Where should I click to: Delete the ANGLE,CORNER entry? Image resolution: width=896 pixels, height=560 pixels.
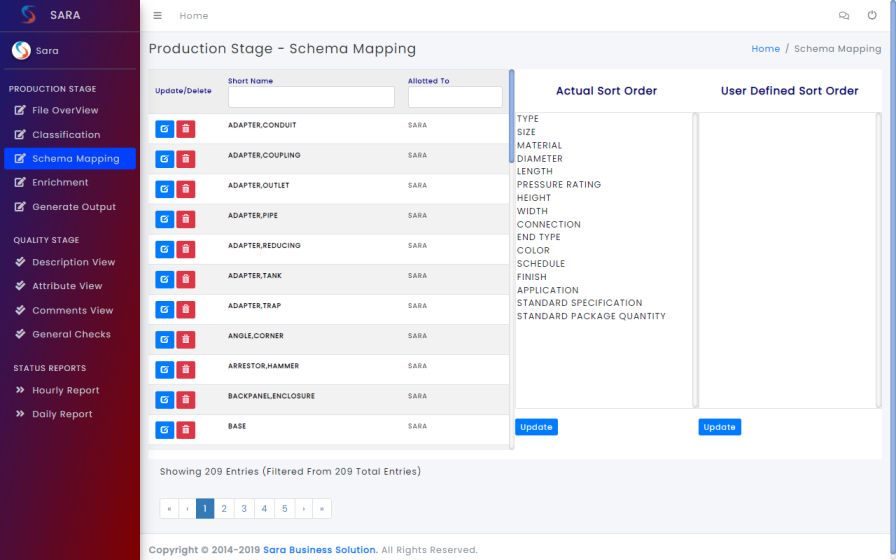coord(186,339)
